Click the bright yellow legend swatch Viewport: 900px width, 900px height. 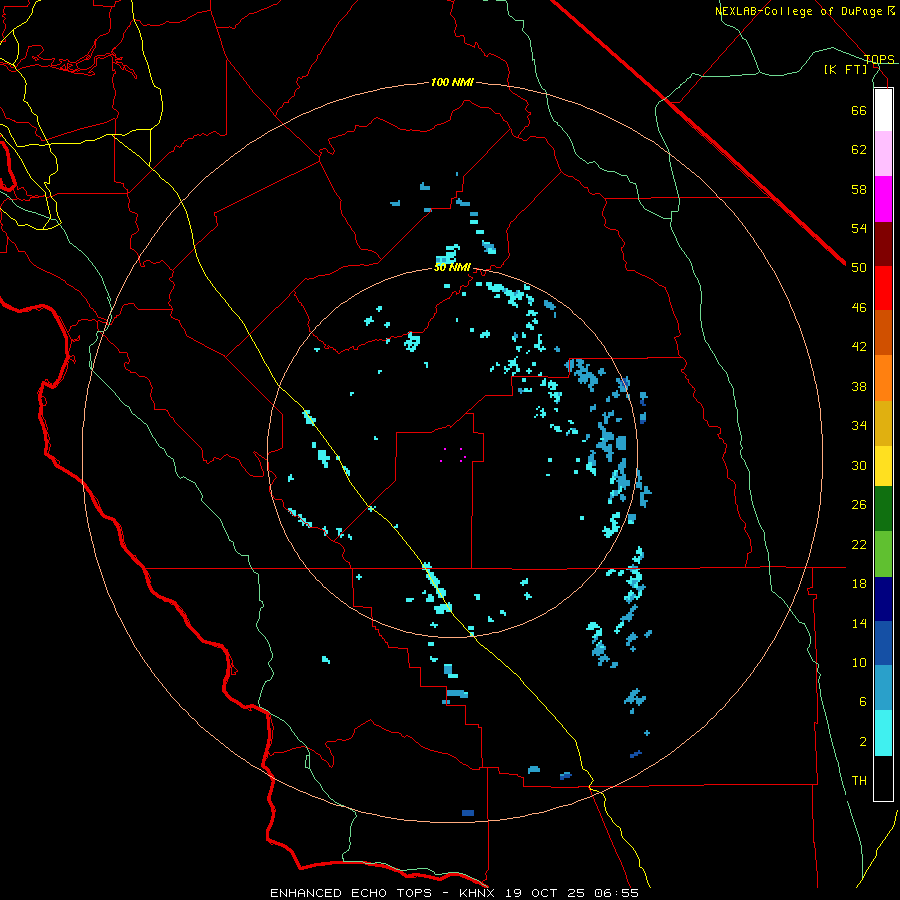click(x=883, y=466)
